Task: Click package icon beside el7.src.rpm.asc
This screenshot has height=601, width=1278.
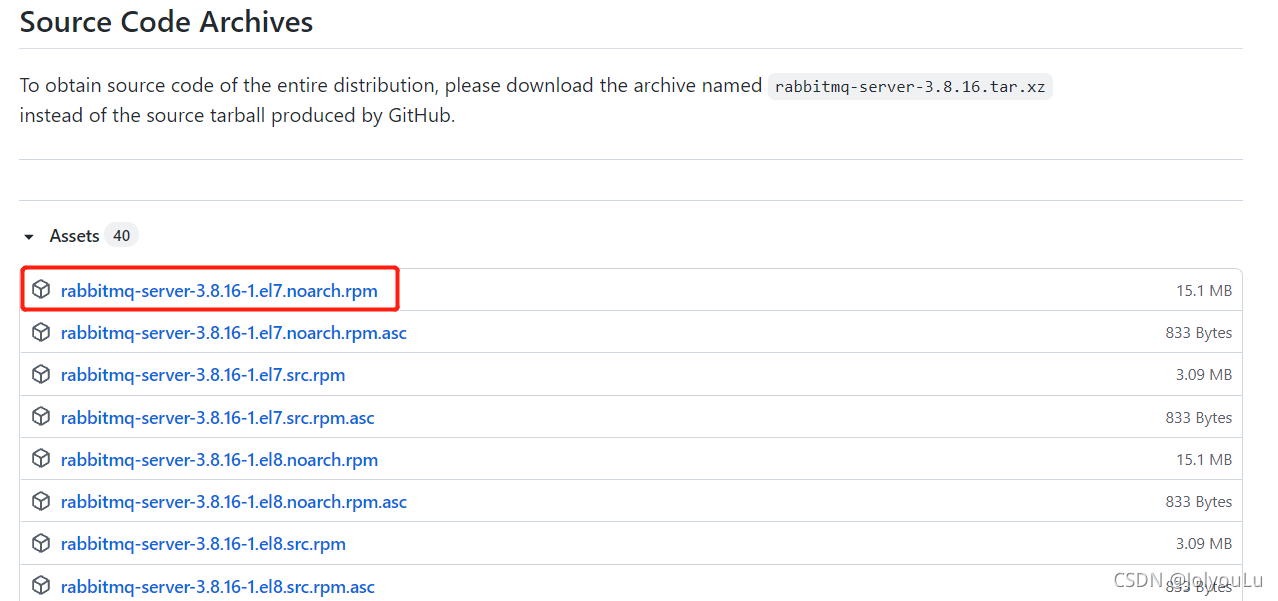Action: coord(41,417)
